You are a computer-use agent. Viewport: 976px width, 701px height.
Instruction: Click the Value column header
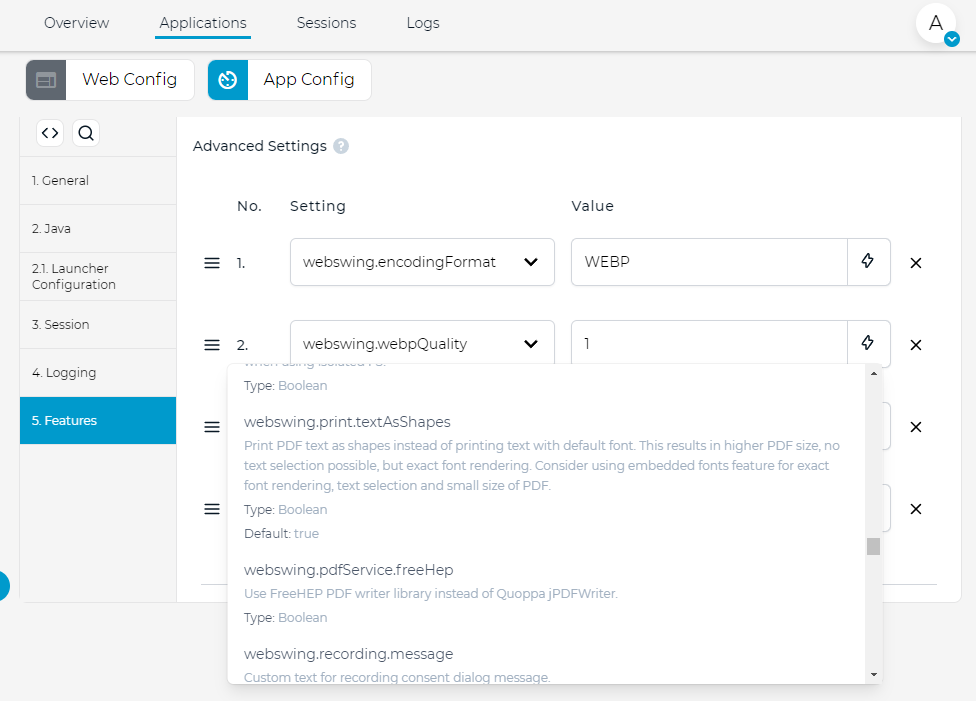pos(593,206)
